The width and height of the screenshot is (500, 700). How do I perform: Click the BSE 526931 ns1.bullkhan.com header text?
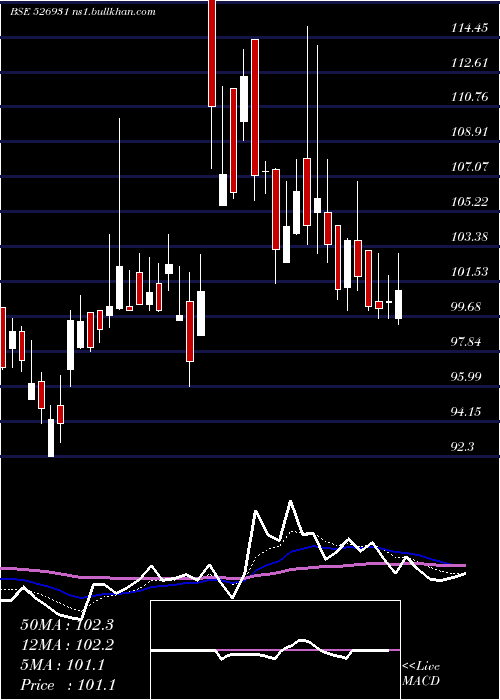coord(83,12)
